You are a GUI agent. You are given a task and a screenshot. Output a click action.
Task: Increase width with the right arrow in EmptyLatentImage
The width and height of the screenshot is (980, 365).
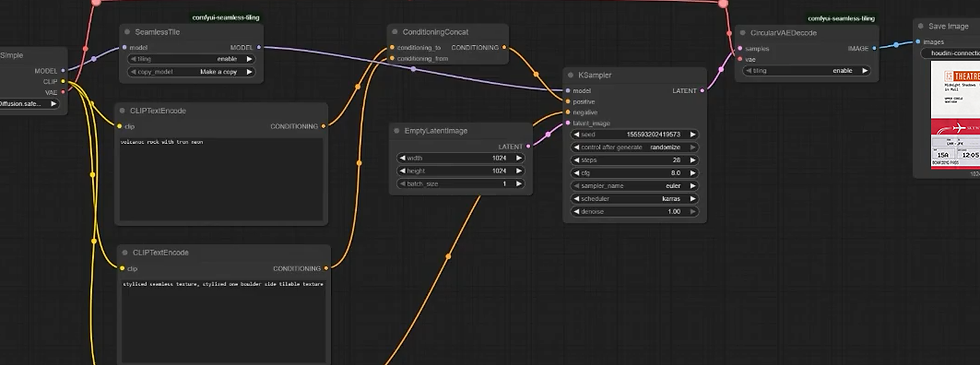[x=518, y=158]
